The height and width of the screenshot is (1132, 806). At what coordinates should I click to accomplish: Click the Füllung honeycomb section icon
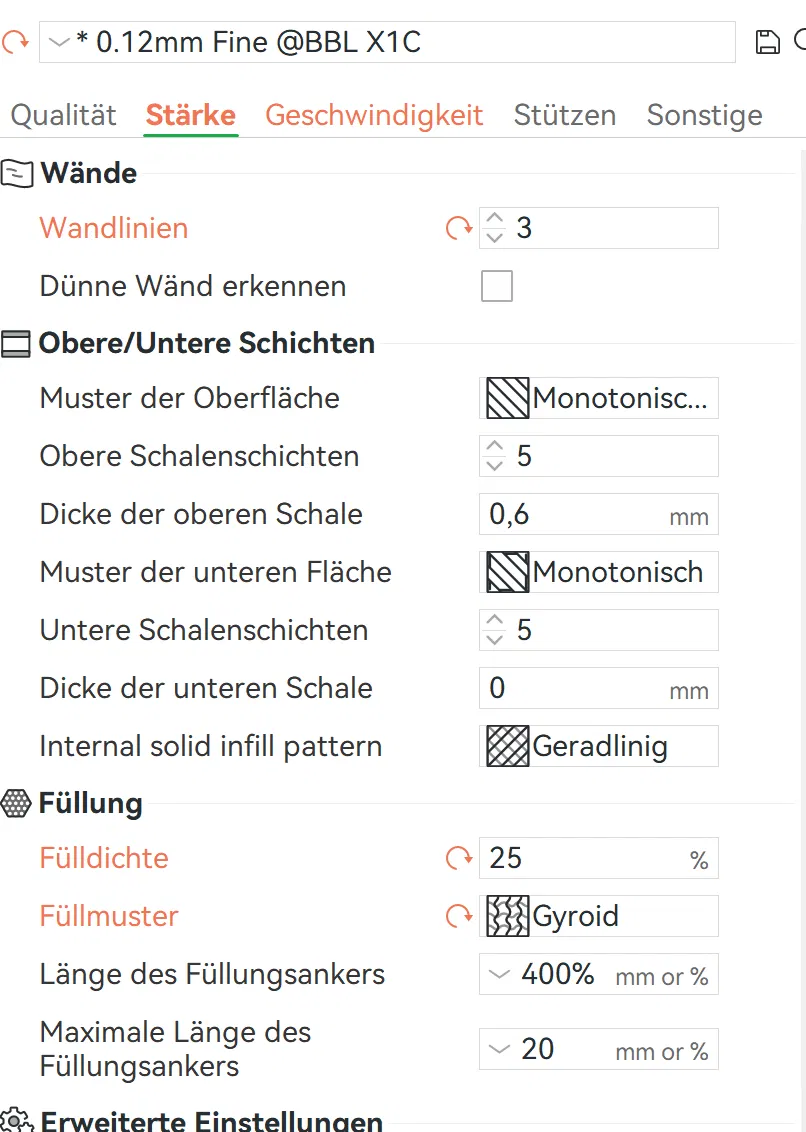click(x=17, y=803)
